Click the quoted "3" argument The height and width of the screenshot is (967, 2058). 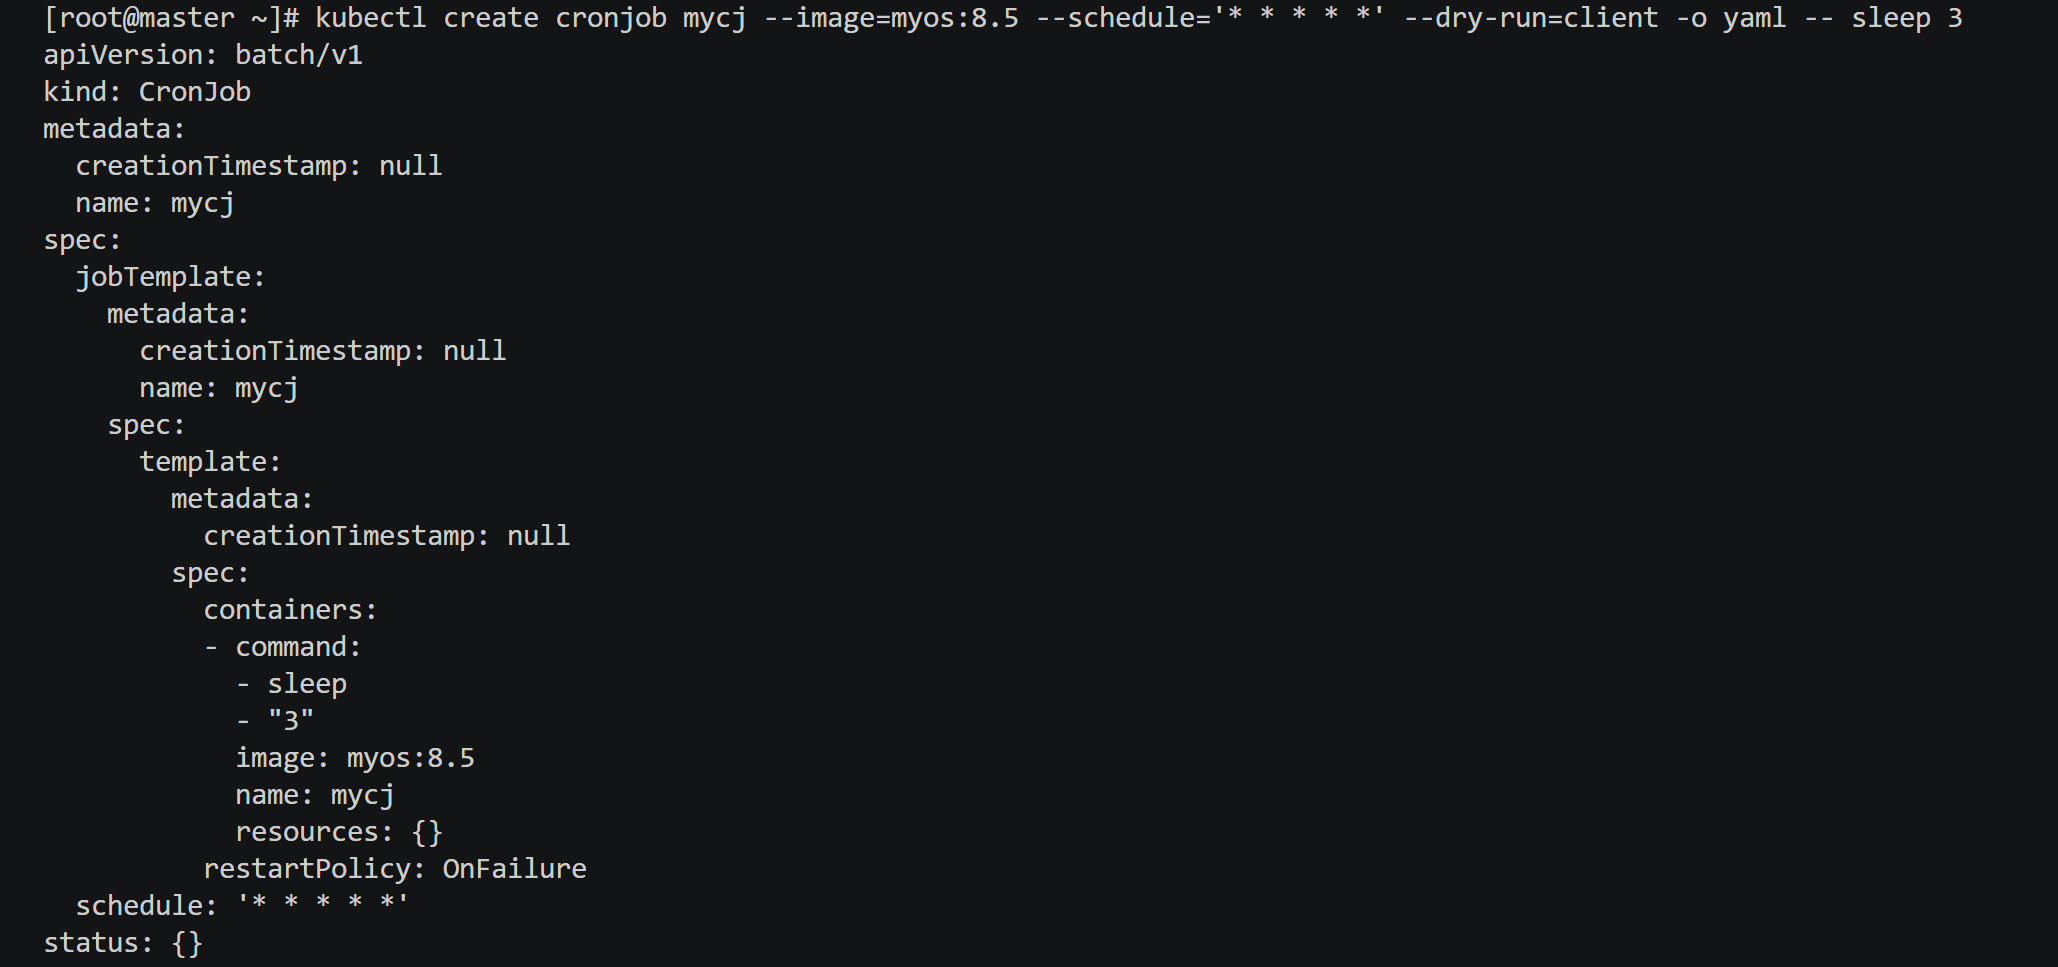291,720
